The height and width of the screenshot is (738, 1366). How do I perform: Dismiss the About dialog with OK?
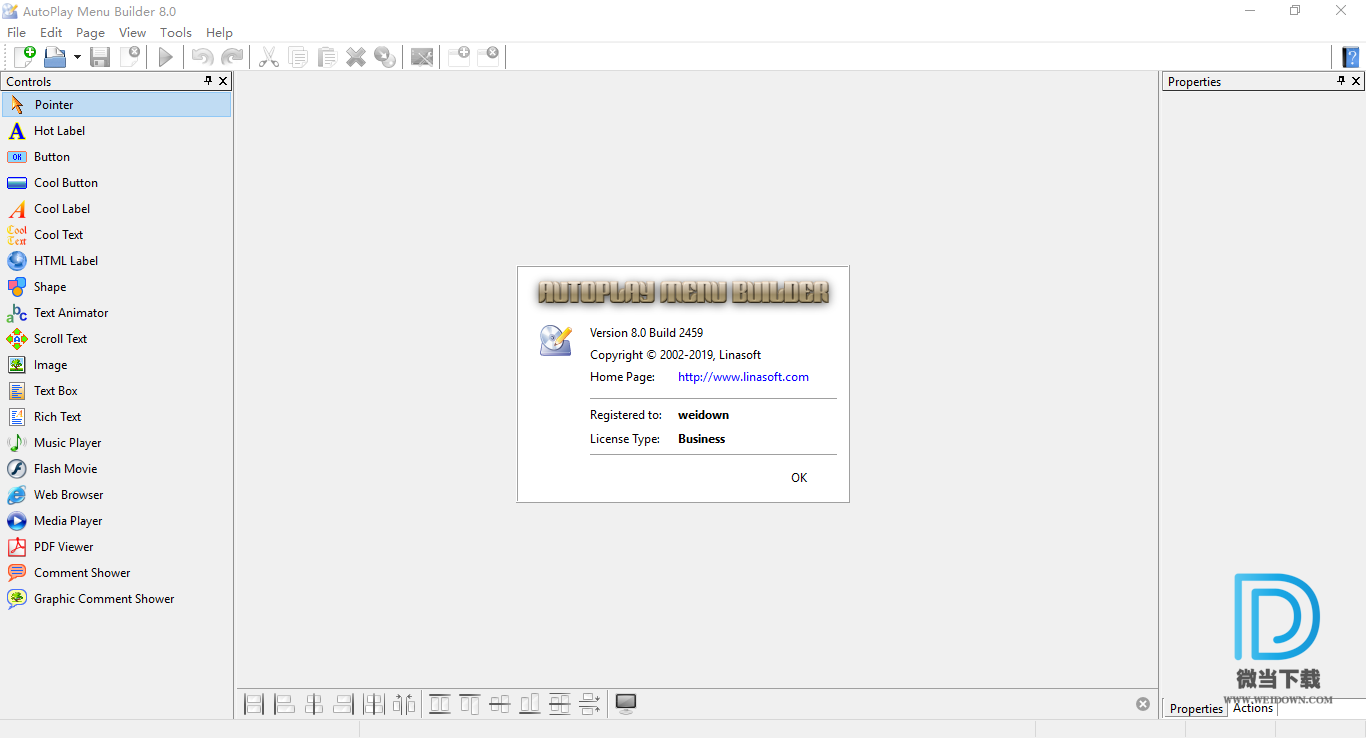[799, 478]
